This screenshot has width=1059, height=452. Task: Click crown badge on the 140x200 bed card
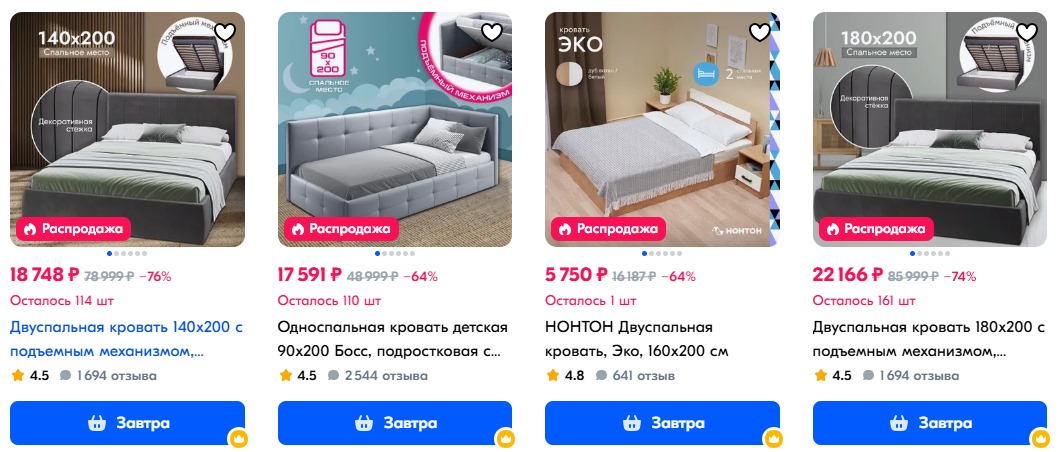pyautogui.click(x=238, y=438)
